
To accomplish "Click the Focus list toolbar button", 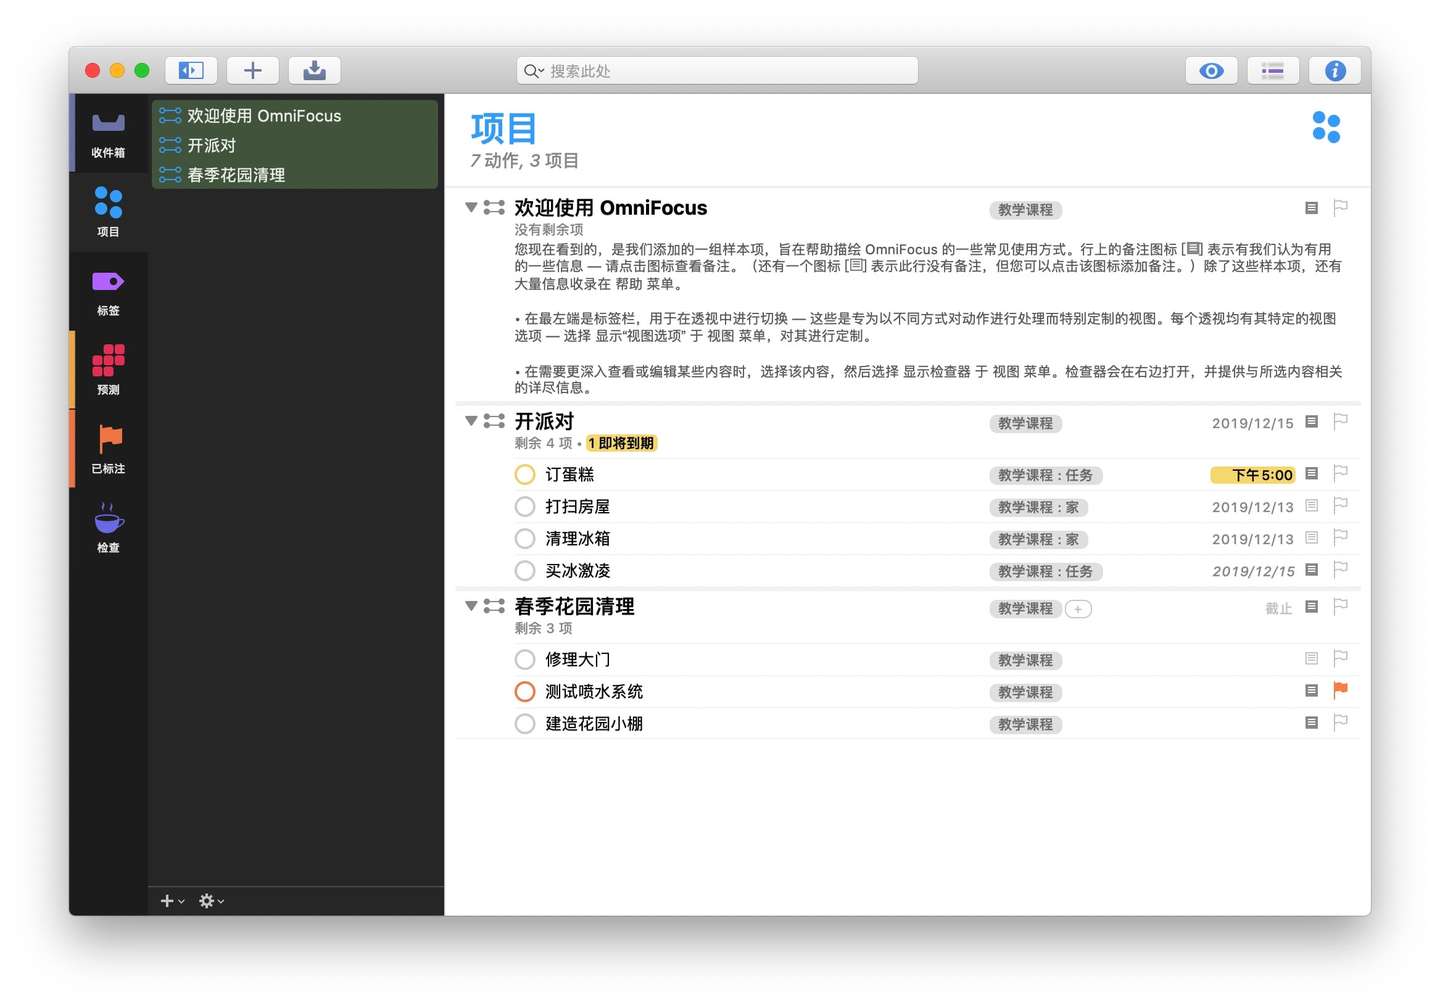I will pos(1273,70).
